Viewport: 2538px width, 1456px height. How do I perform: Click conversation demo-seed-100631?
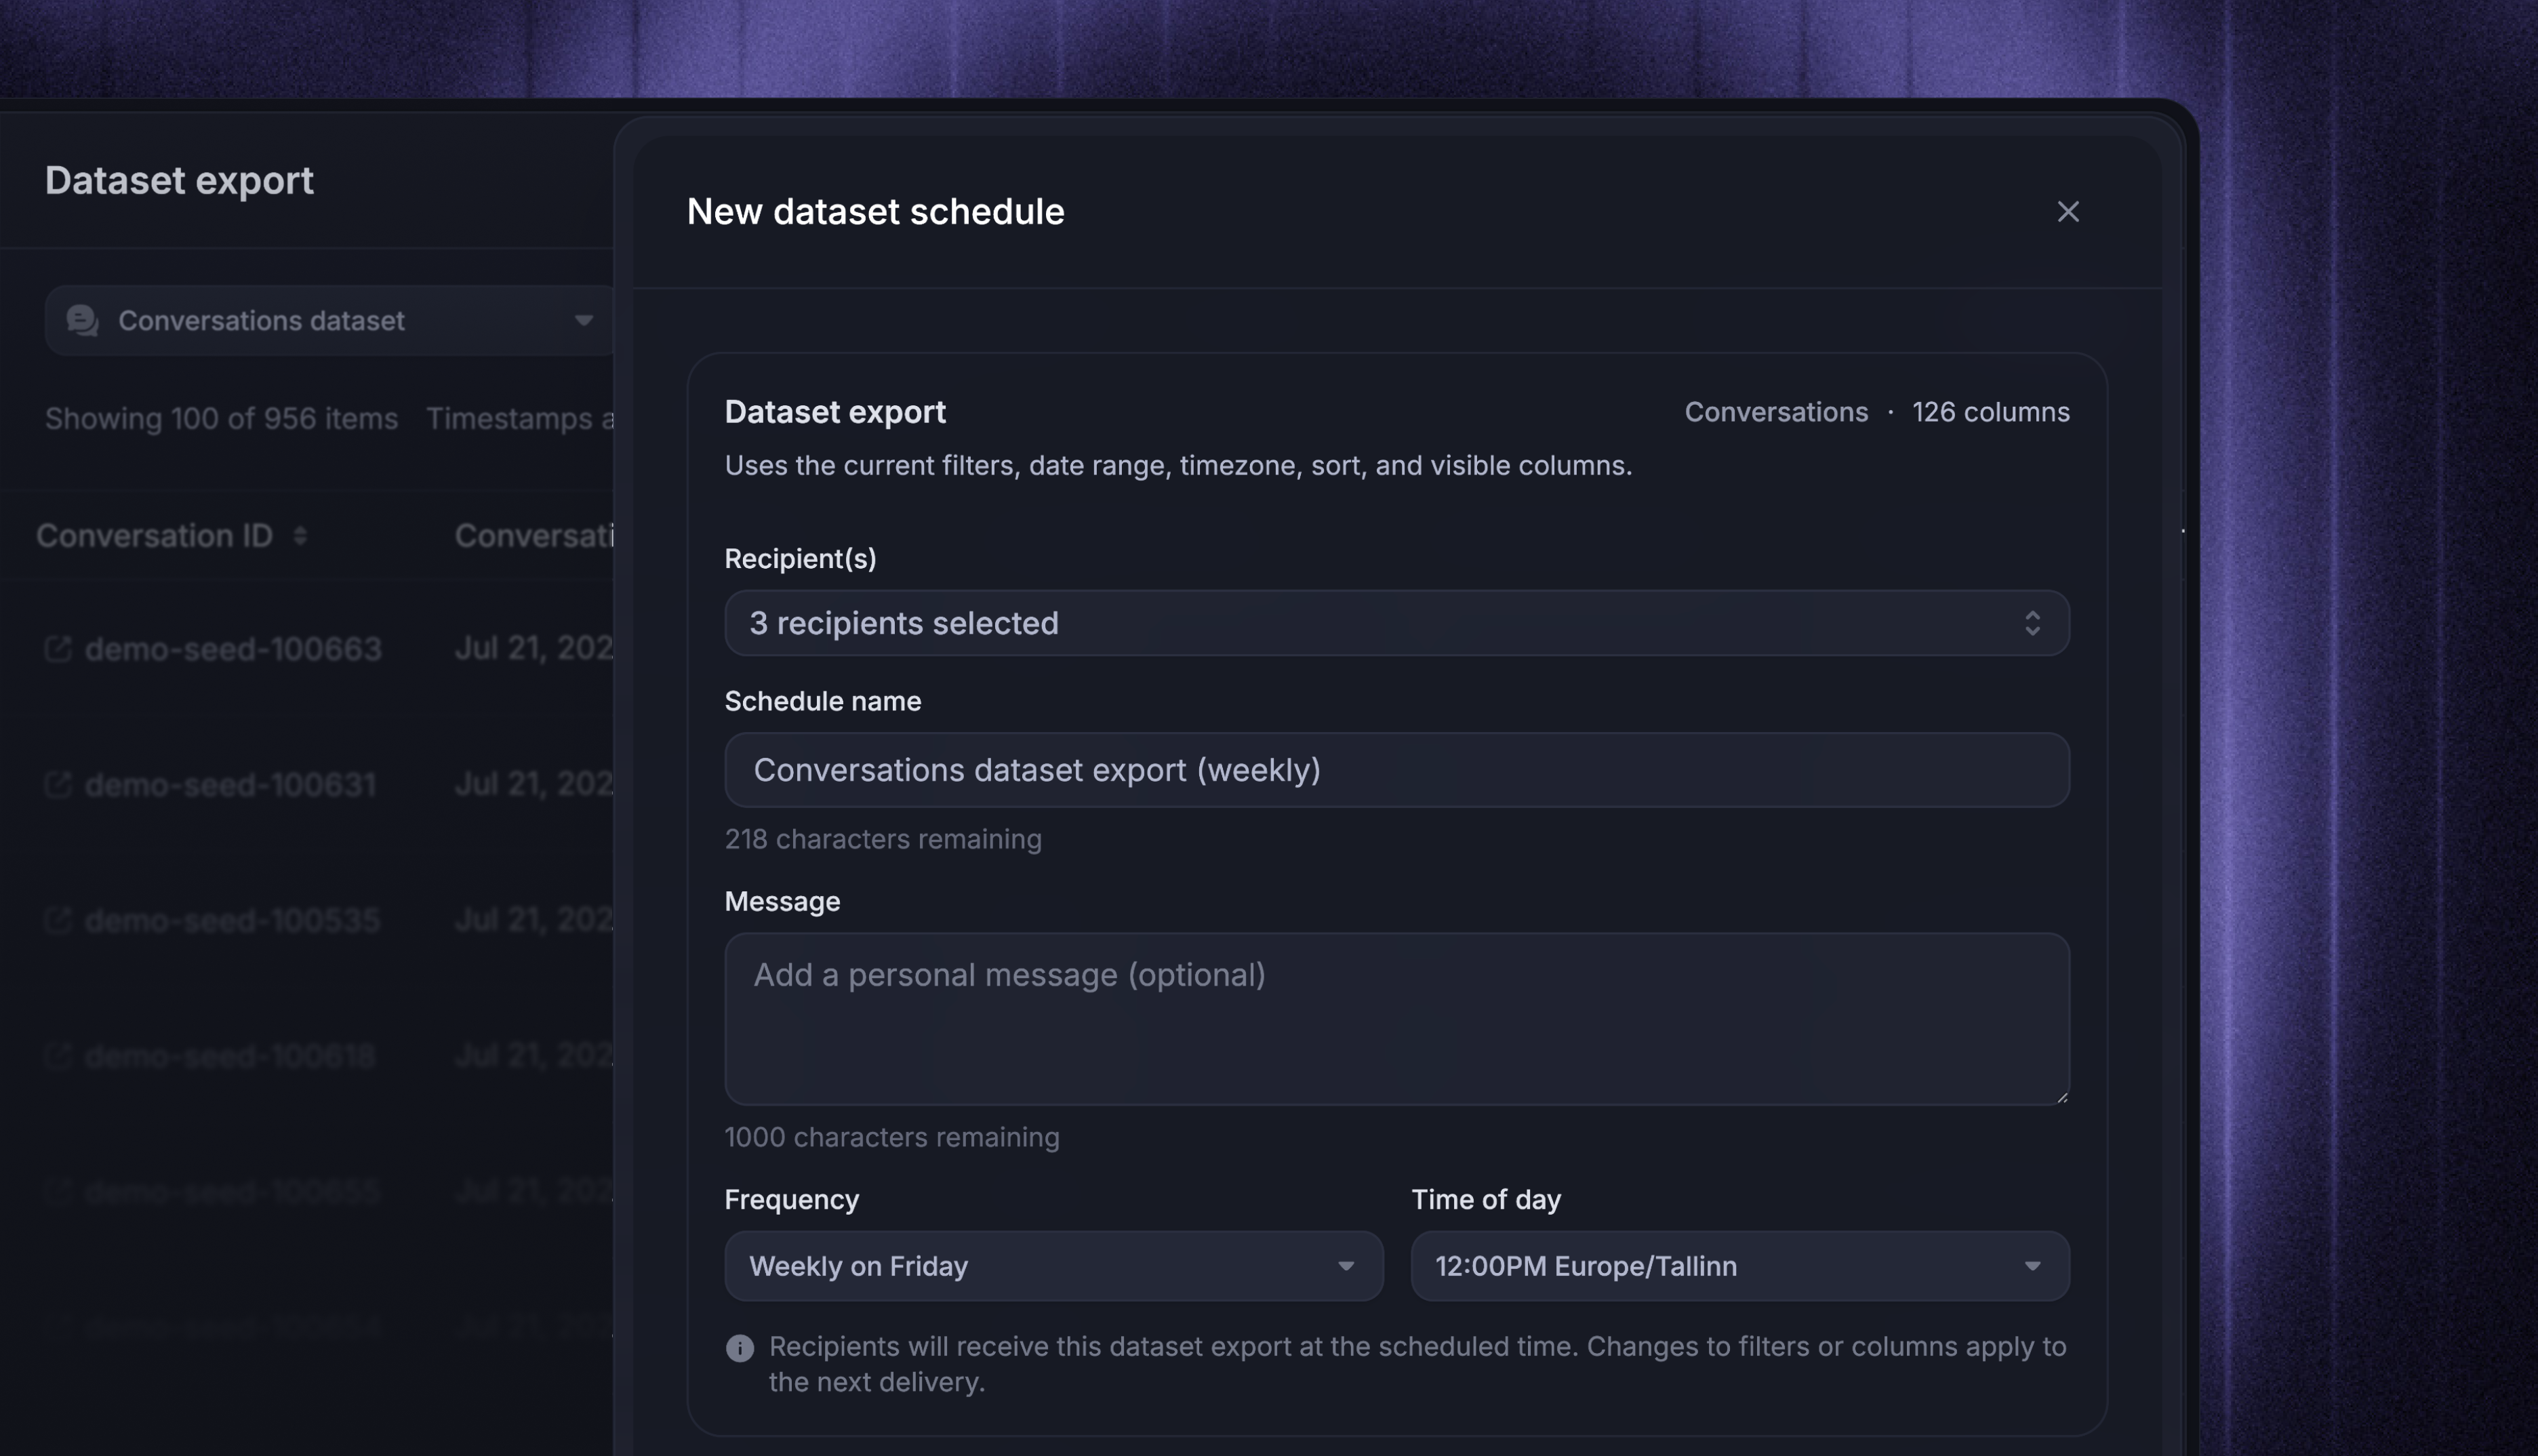(x=230, y=785)
